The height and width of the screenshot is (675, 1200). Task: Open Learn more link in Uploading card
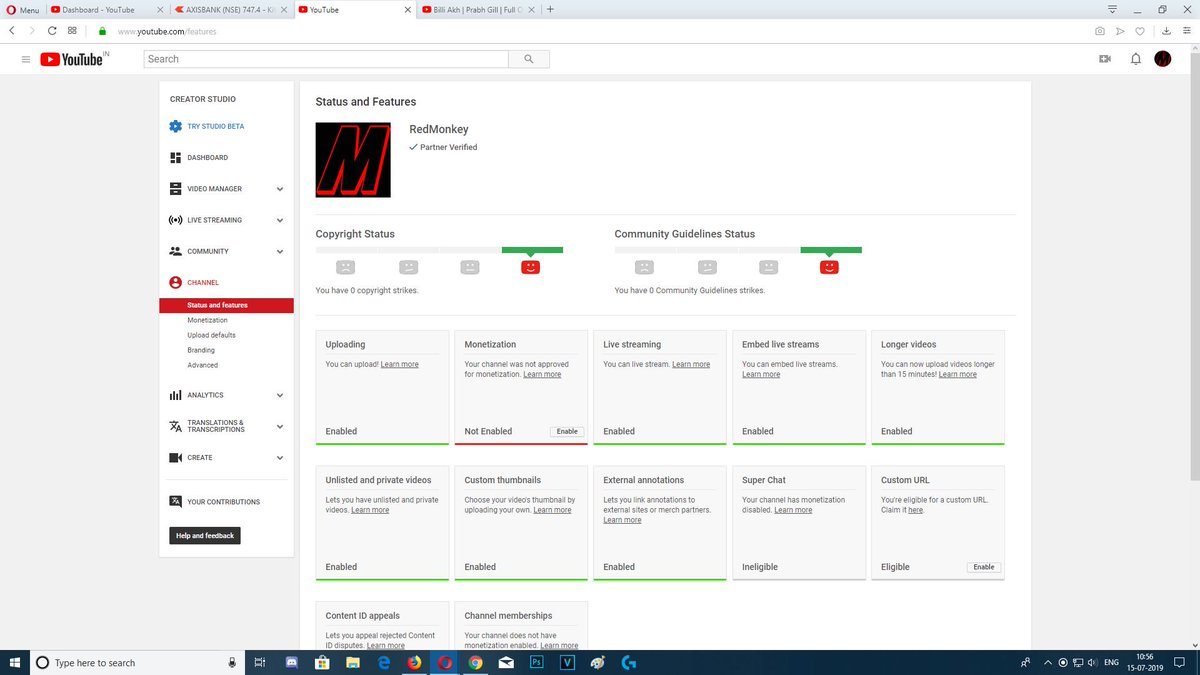[x=399, y=364]
